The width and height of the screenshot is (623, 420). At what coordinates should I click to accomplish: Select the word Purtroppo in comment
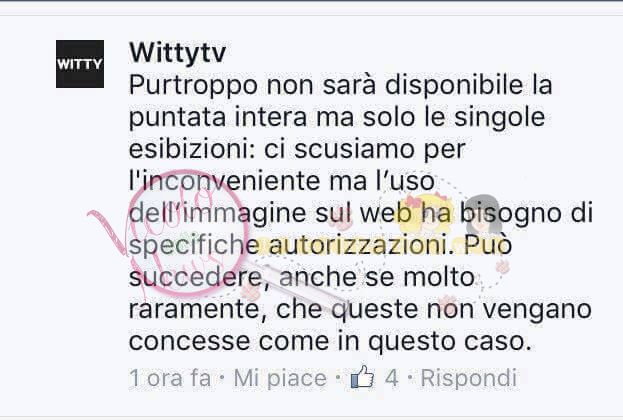point(193,86)
